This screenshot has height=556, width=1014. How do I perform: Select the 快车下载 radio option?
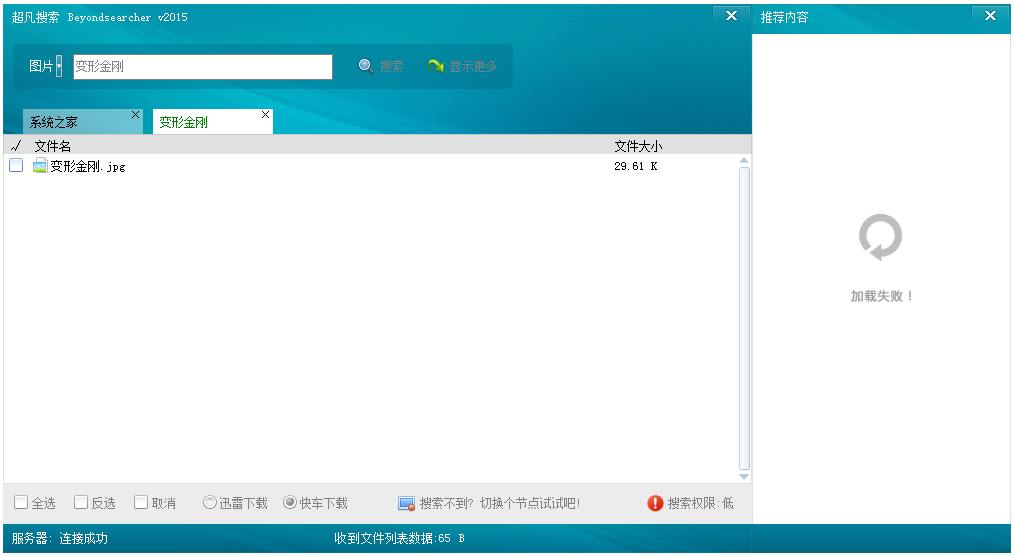290,502
